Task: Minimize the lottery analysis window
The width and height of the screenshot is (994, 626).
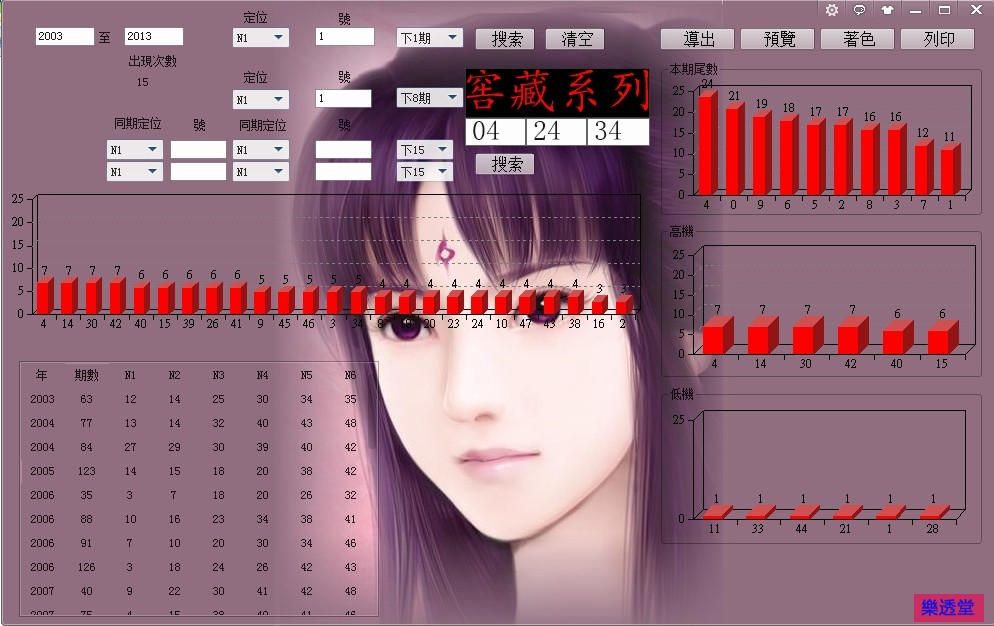Action: pos(915,10)
